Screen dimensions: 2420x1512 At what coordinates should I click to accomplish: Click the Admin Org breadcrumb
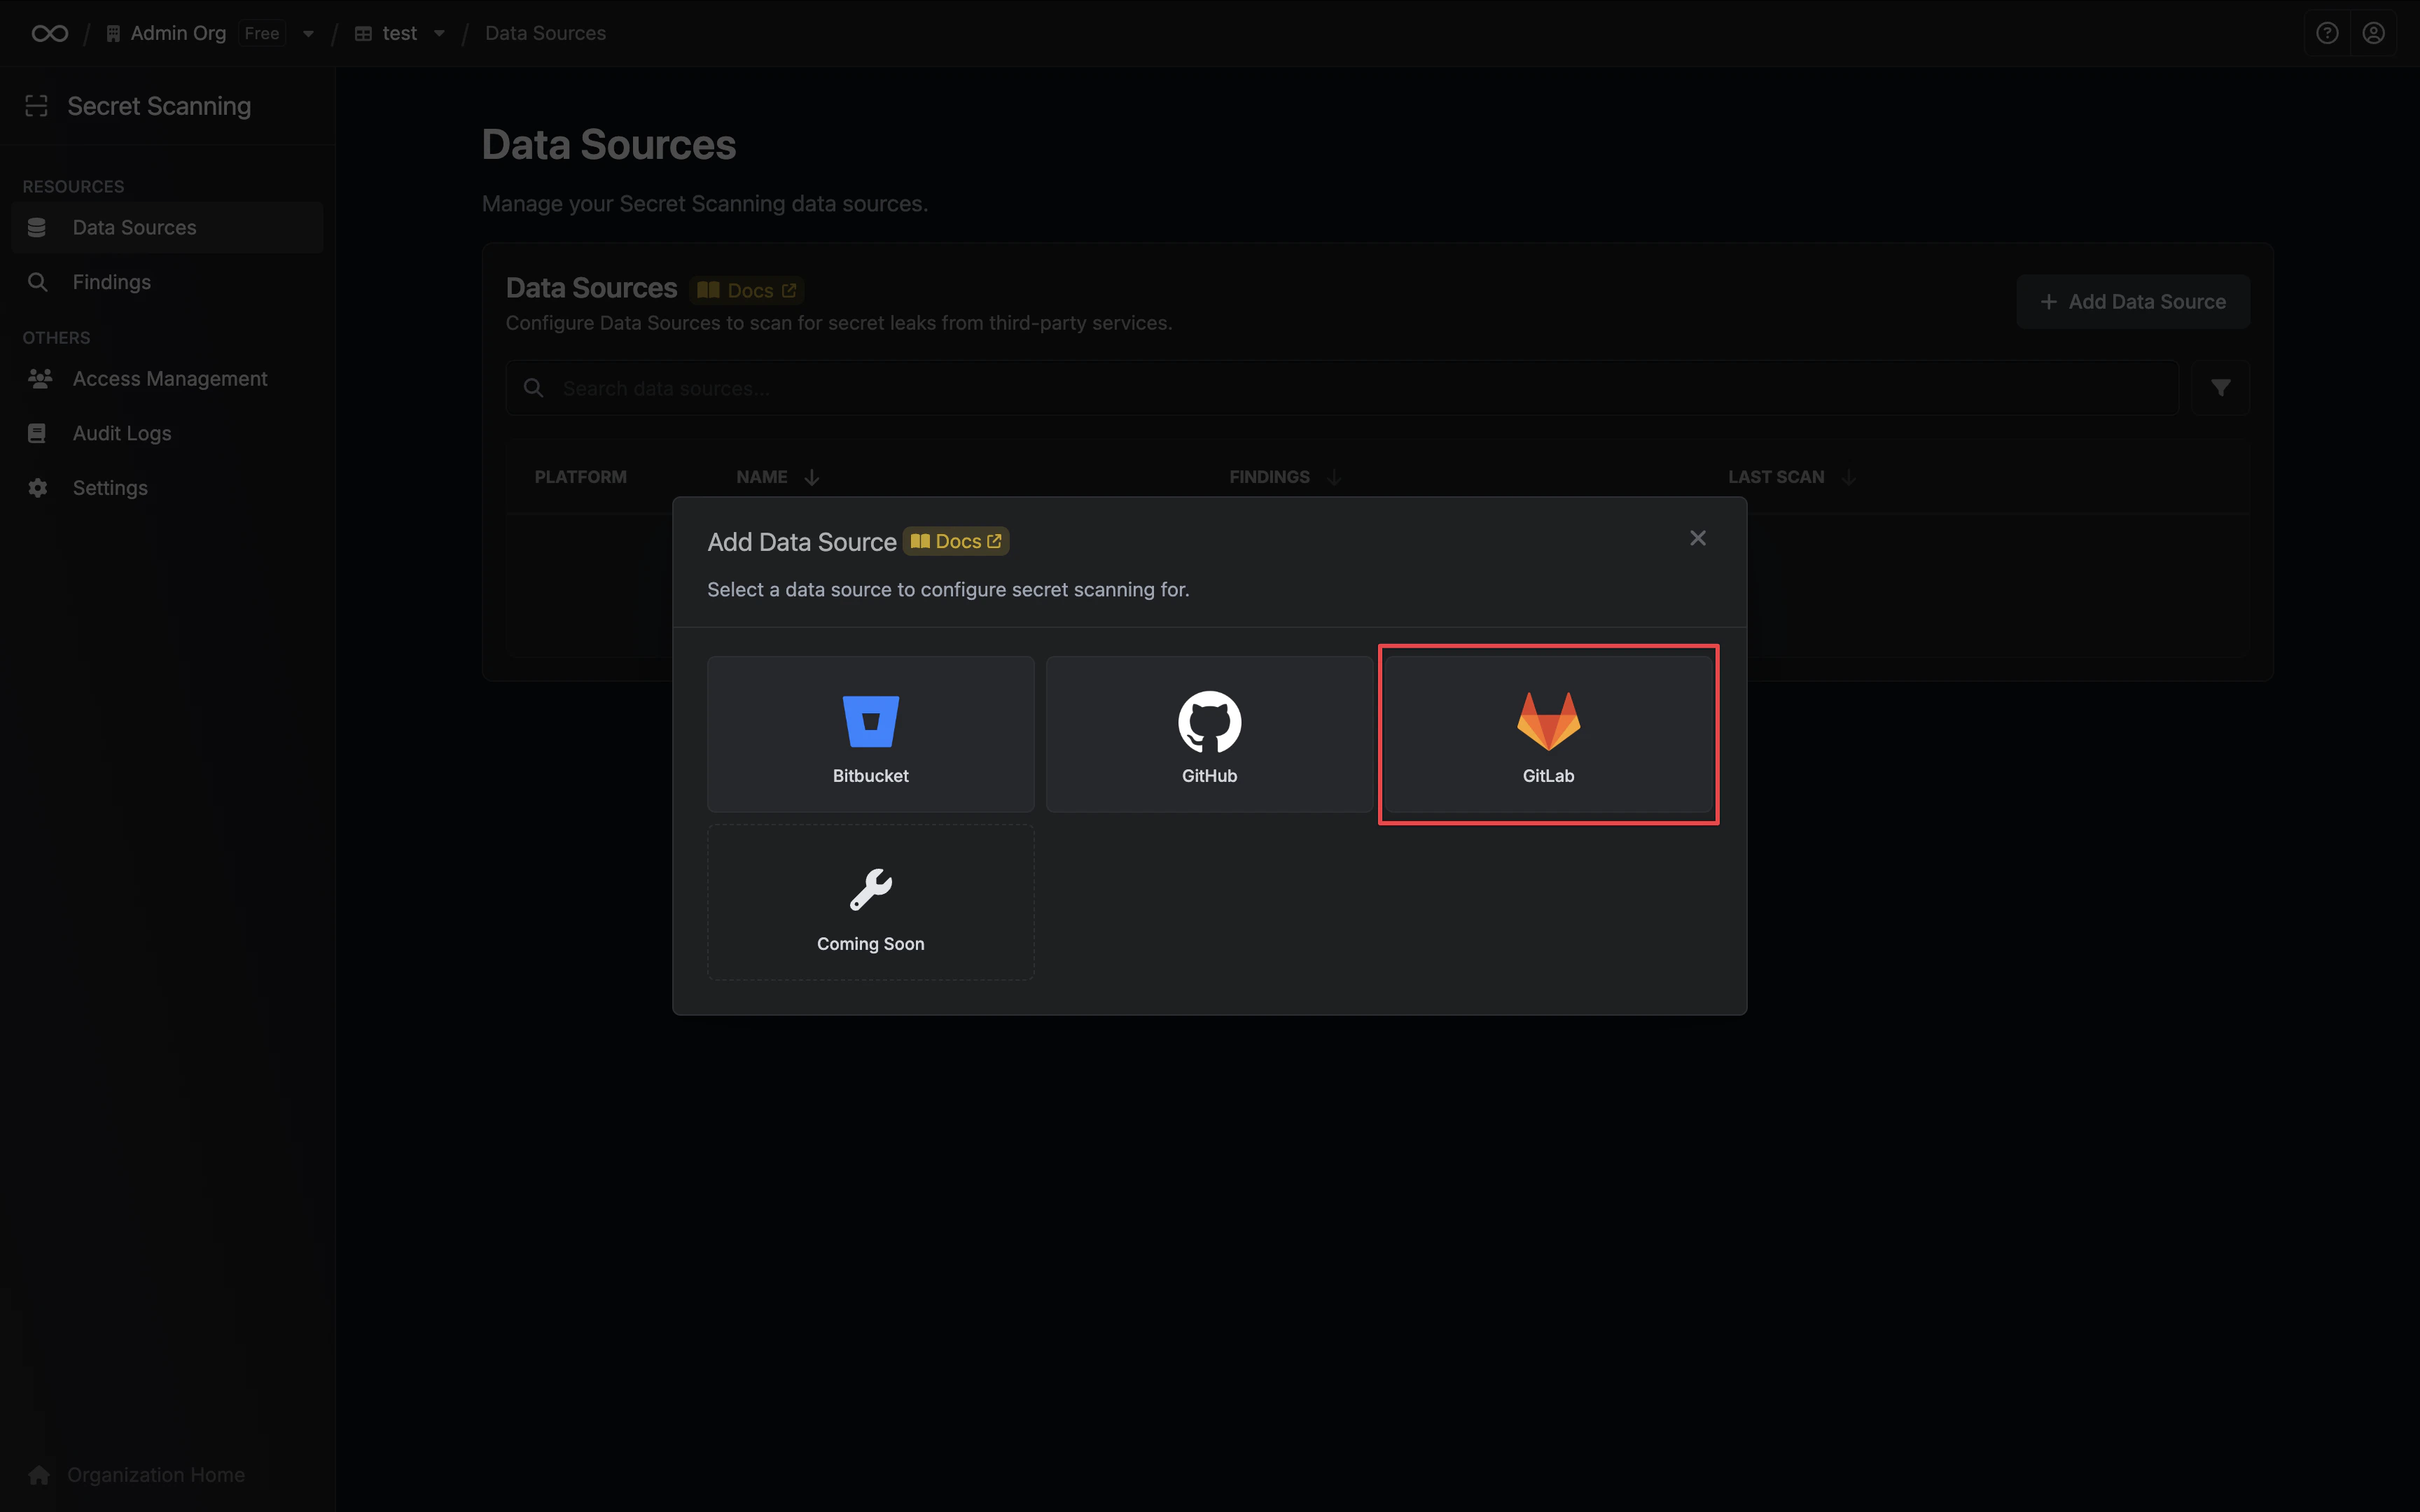point(178,33)
